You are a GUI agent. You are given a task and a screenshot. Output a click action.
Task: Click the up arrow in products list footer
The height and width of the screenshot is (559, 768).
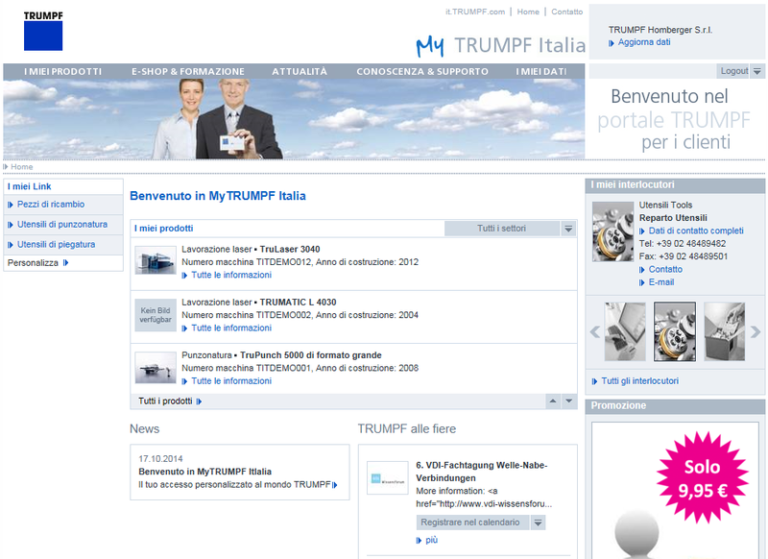point(553,401)
